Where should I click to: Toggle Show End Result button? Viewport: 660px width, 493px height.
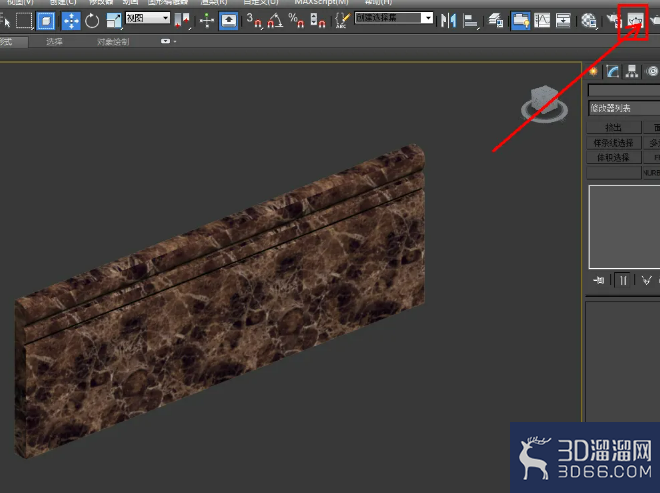coord(623,280)
